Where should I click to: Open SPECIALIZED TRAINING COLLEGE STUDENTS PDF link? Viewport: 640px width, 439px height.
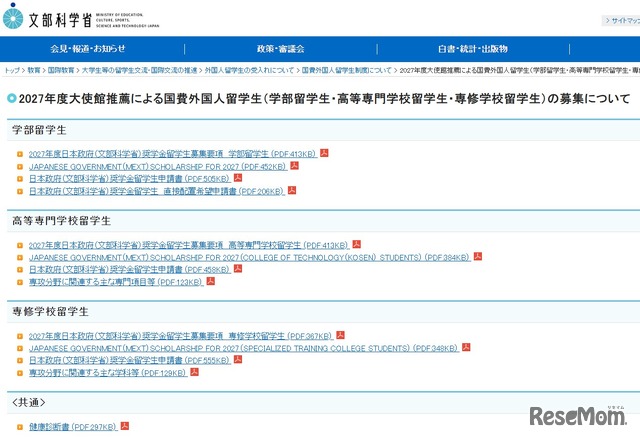point(244,348)
